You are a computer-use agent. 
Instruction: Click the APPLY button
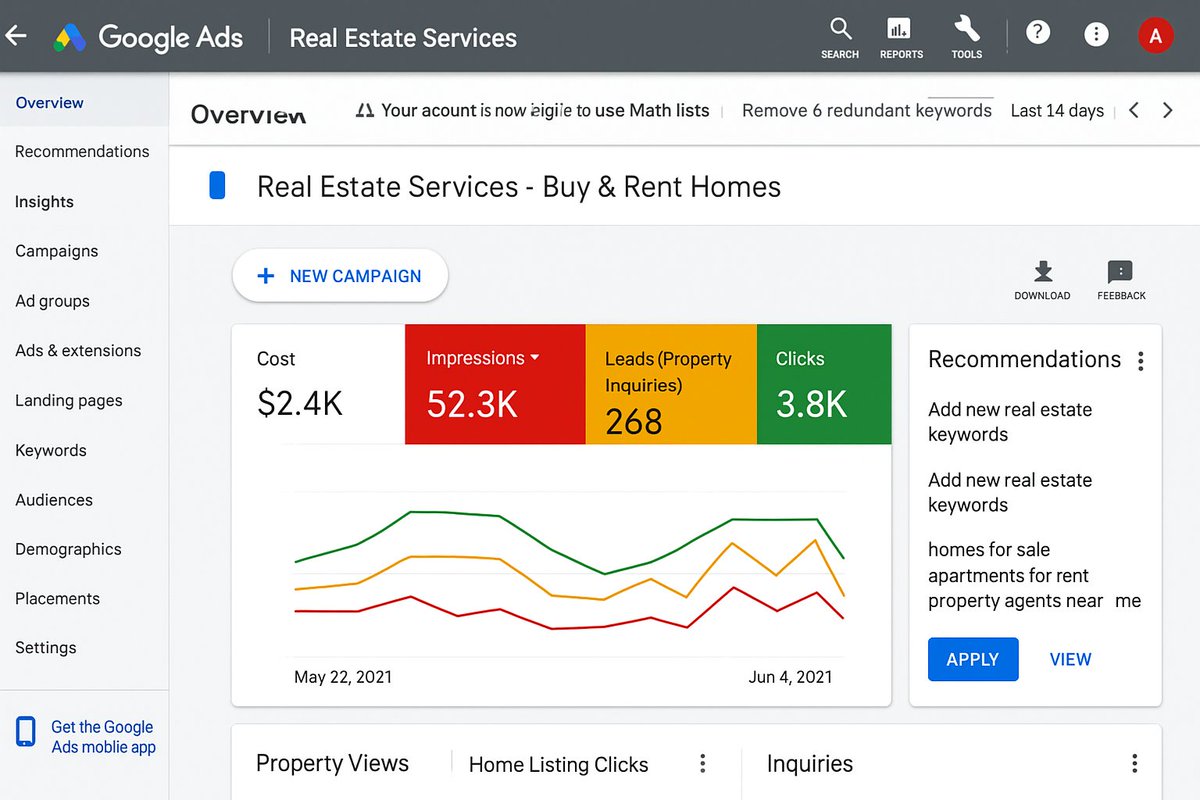click(x=973, y=660)
